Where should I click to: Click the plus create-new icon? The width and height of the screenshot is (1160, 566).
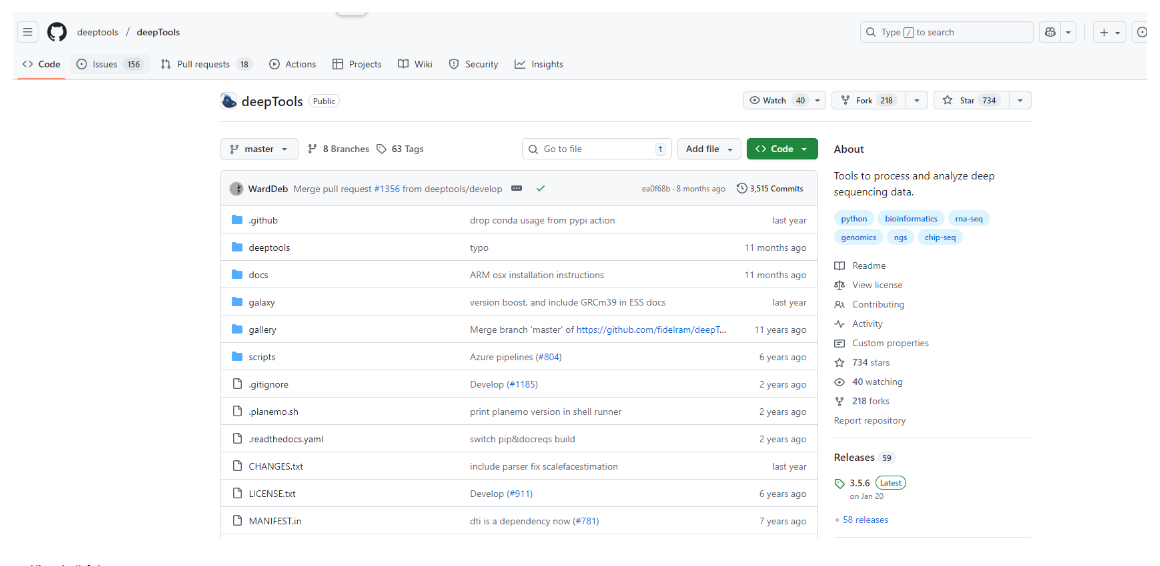[x=1103, y=33]
